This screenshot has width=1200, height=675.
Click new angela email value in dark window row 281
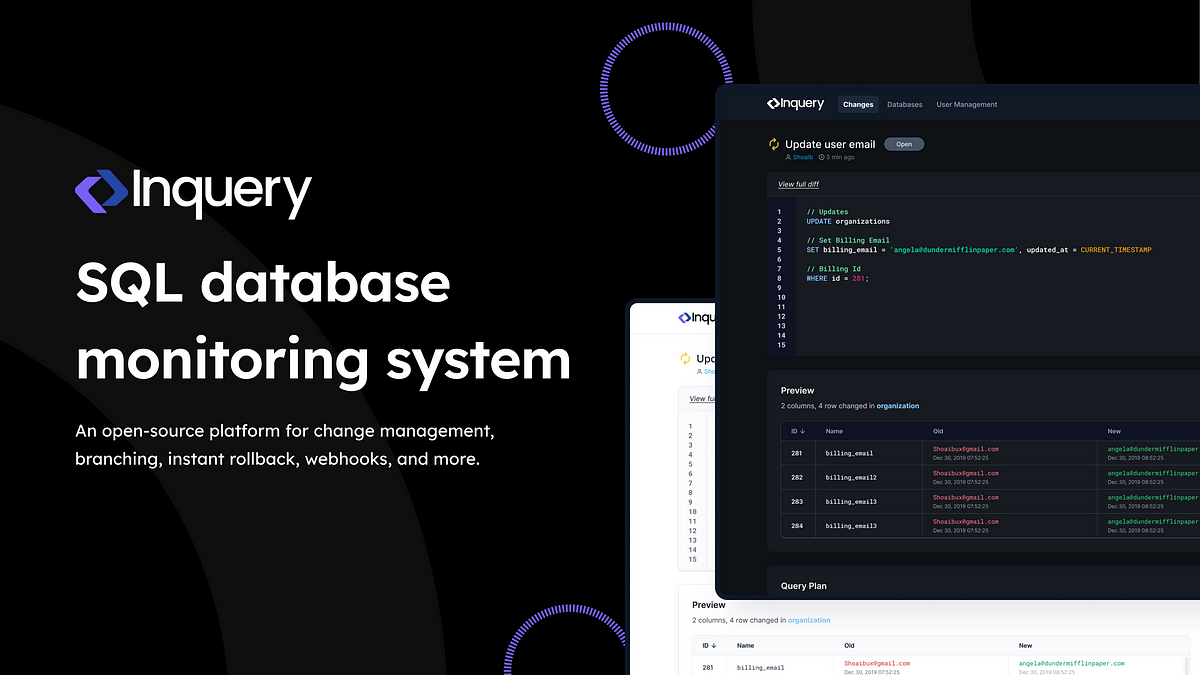[x=1153, y=449]
